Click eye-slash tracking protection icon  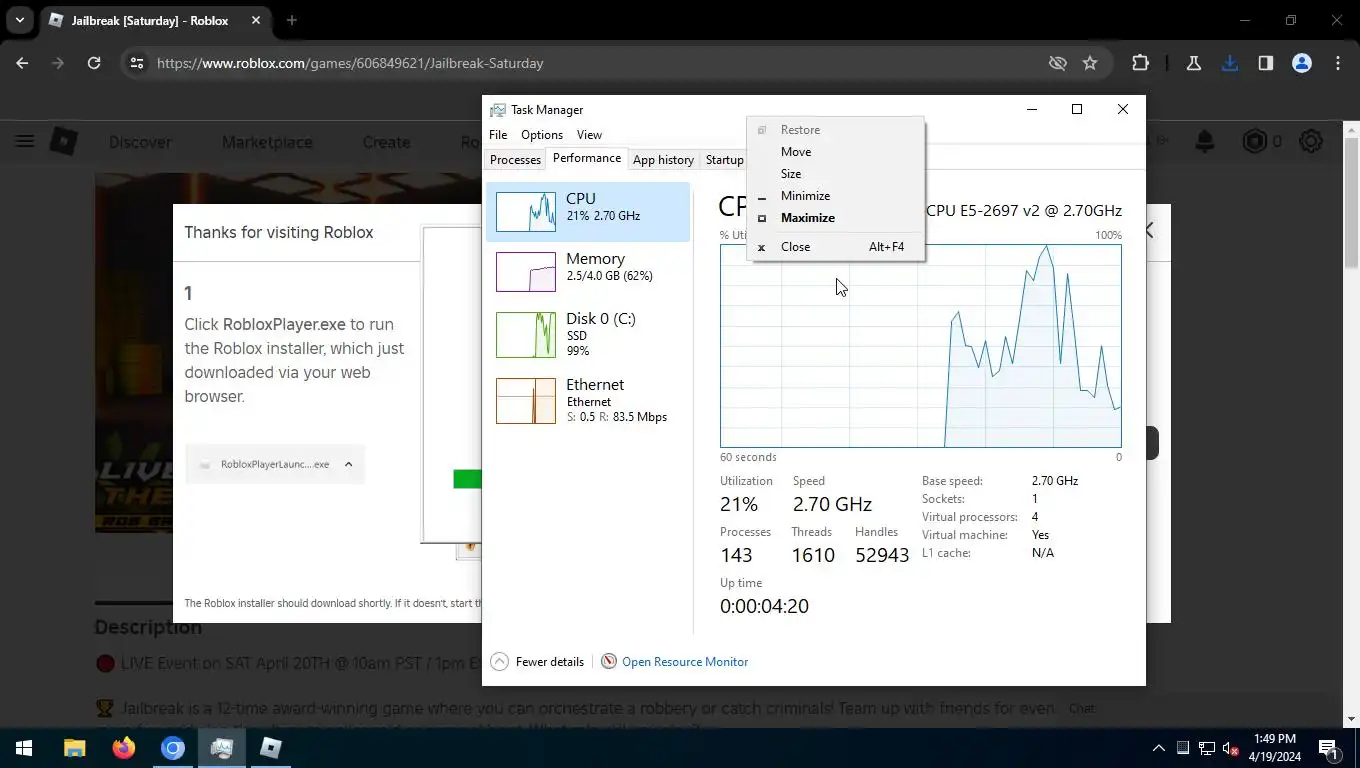pyautogui.click(x=1057, y=63)
